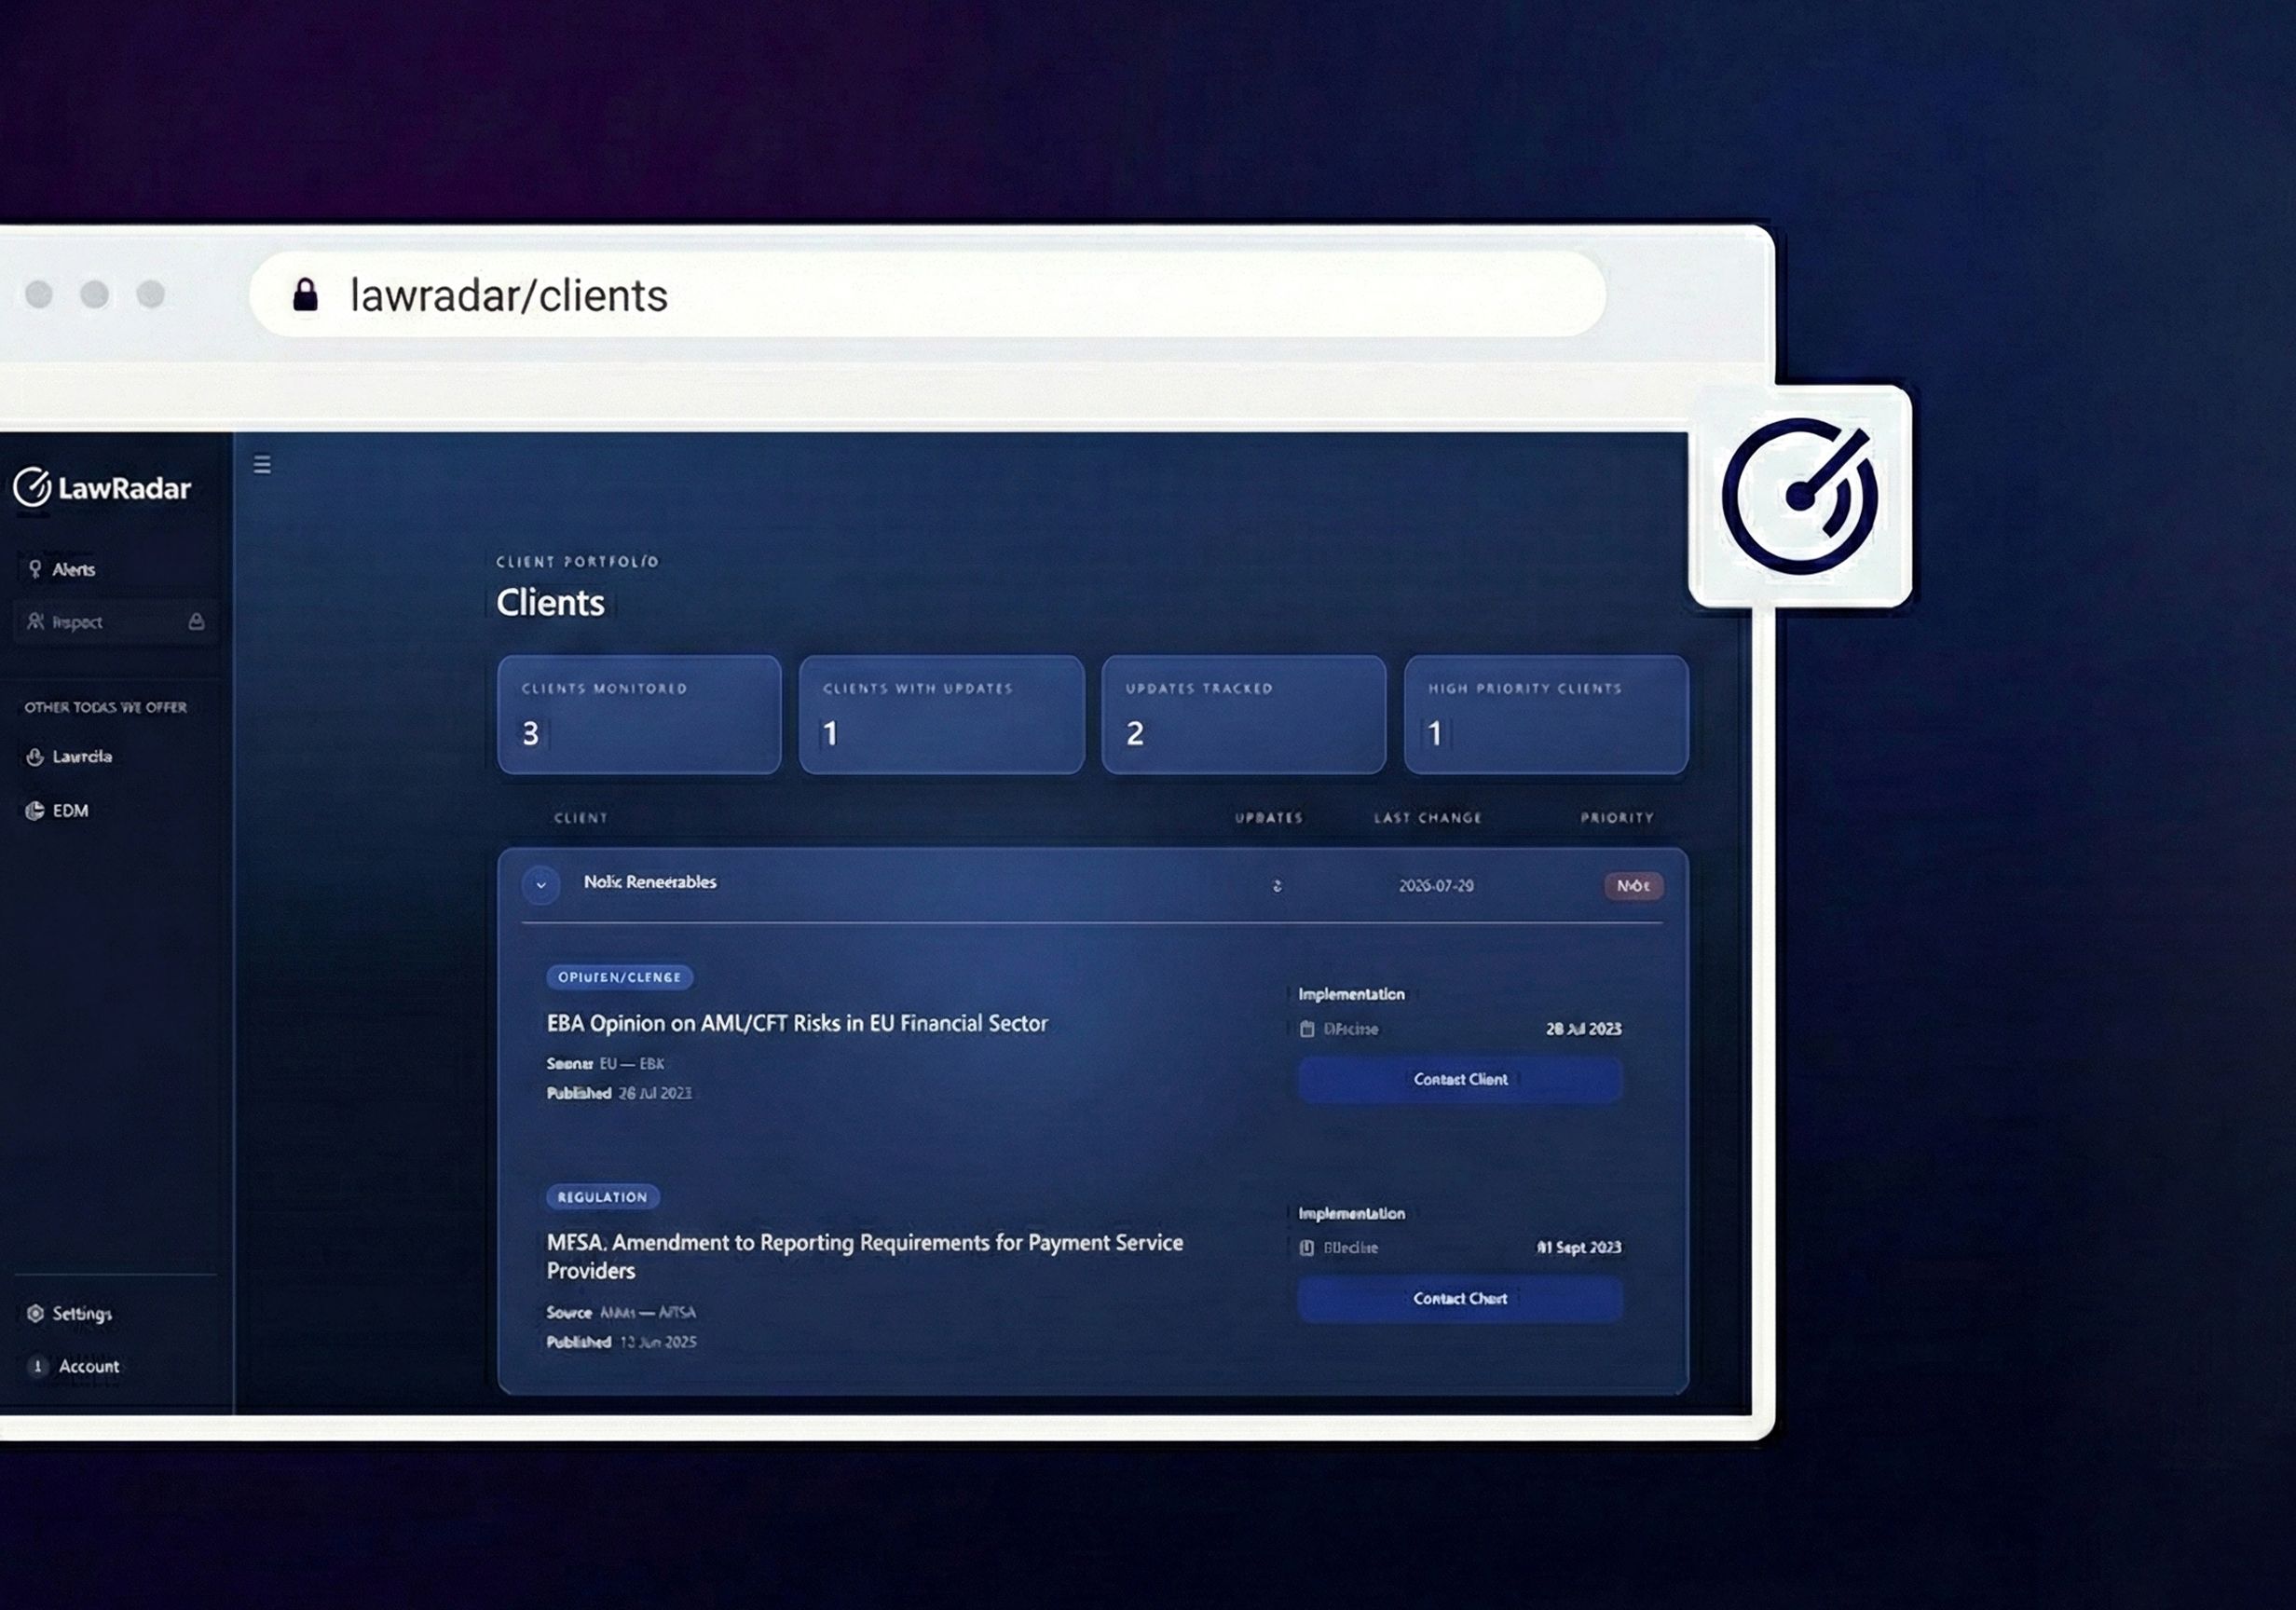Open the Laundria tool under Other Tools

click(82, 757)
